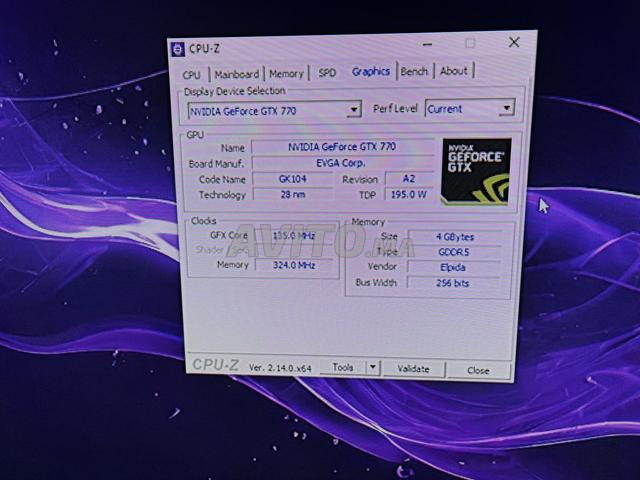Click the Technology value 28 nm
640x480 pixels.
pyautogui.click(x=293, y=195)
